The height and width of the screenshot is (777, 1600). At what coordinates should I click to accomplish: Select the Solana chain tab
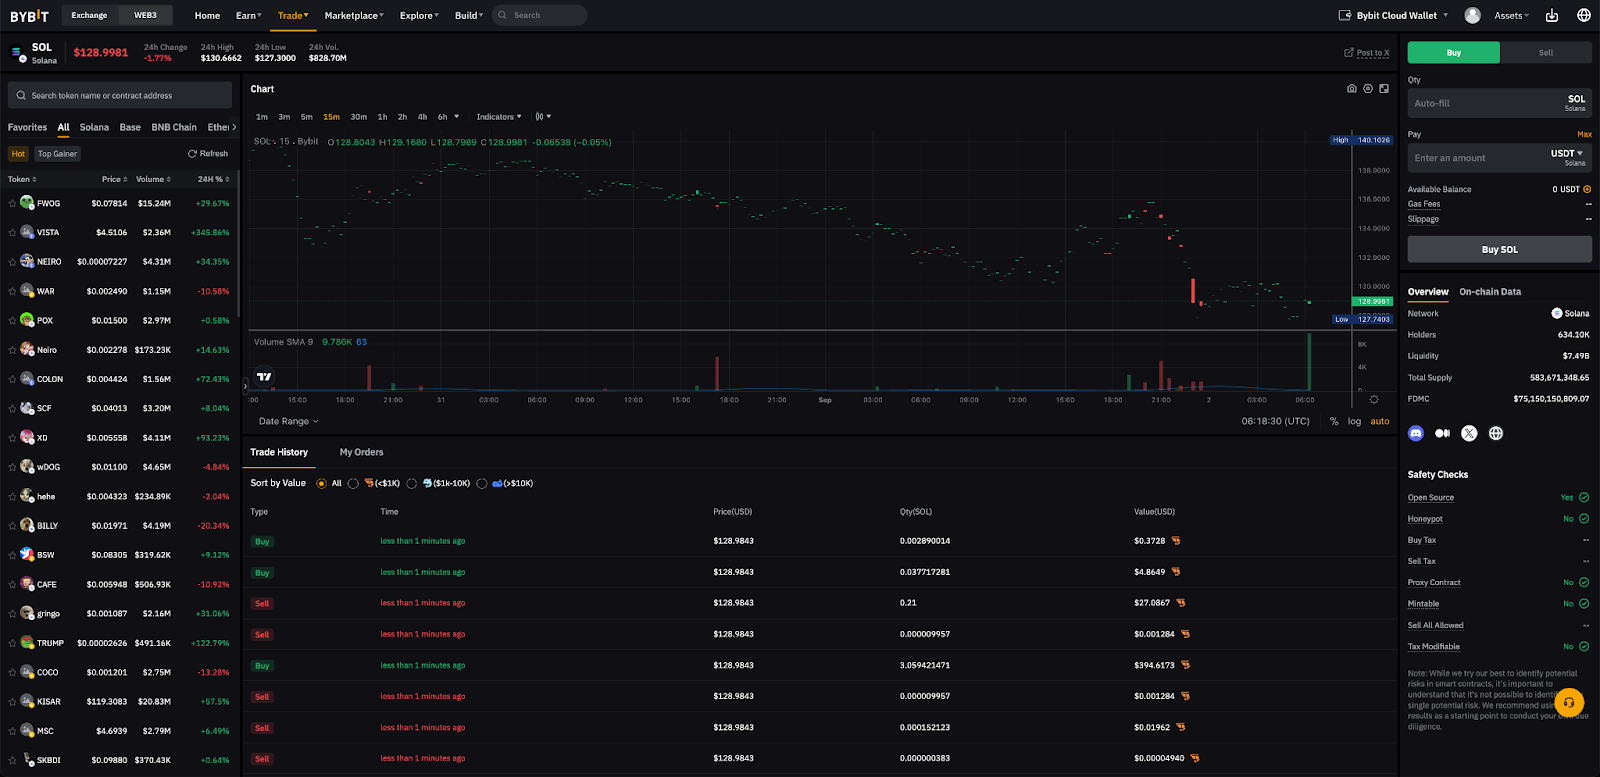pos(94,128)
